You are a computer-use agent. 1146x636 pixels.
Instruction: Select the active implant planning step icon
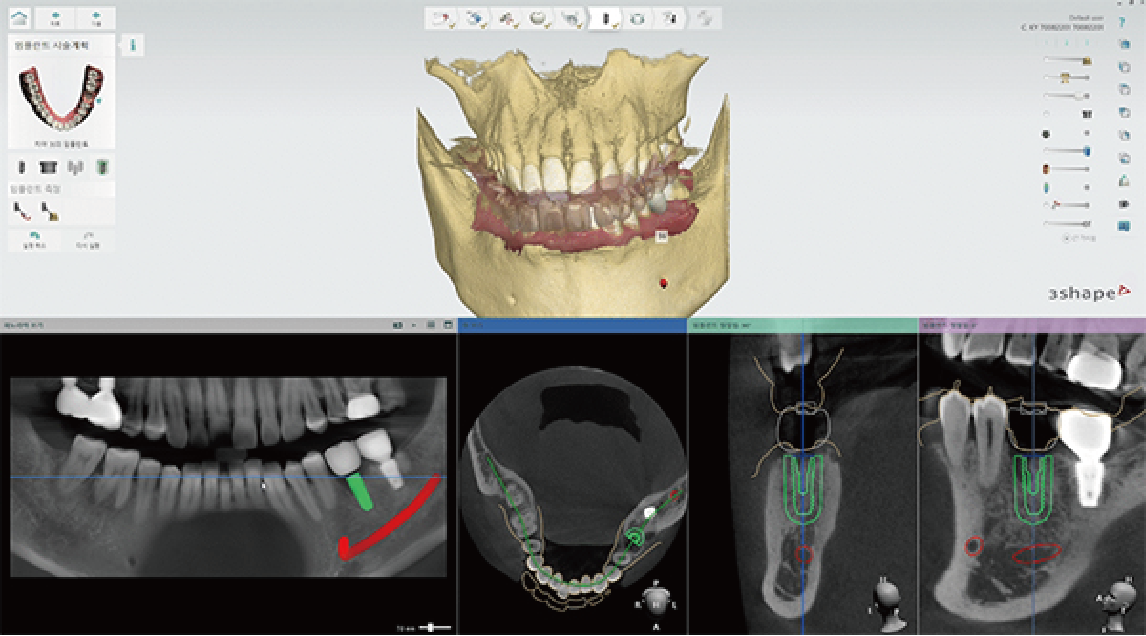(604, 19)
